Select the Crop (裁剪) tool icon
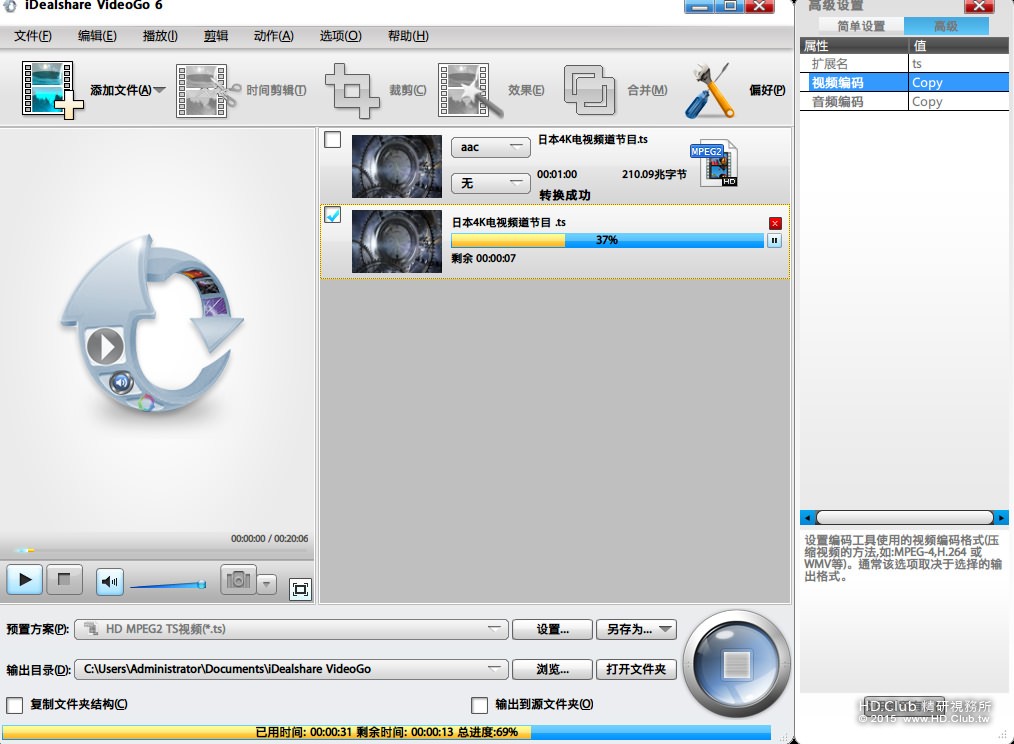Image resolution: width=1014 pixels, height=744 pixels. coord(352,91)
